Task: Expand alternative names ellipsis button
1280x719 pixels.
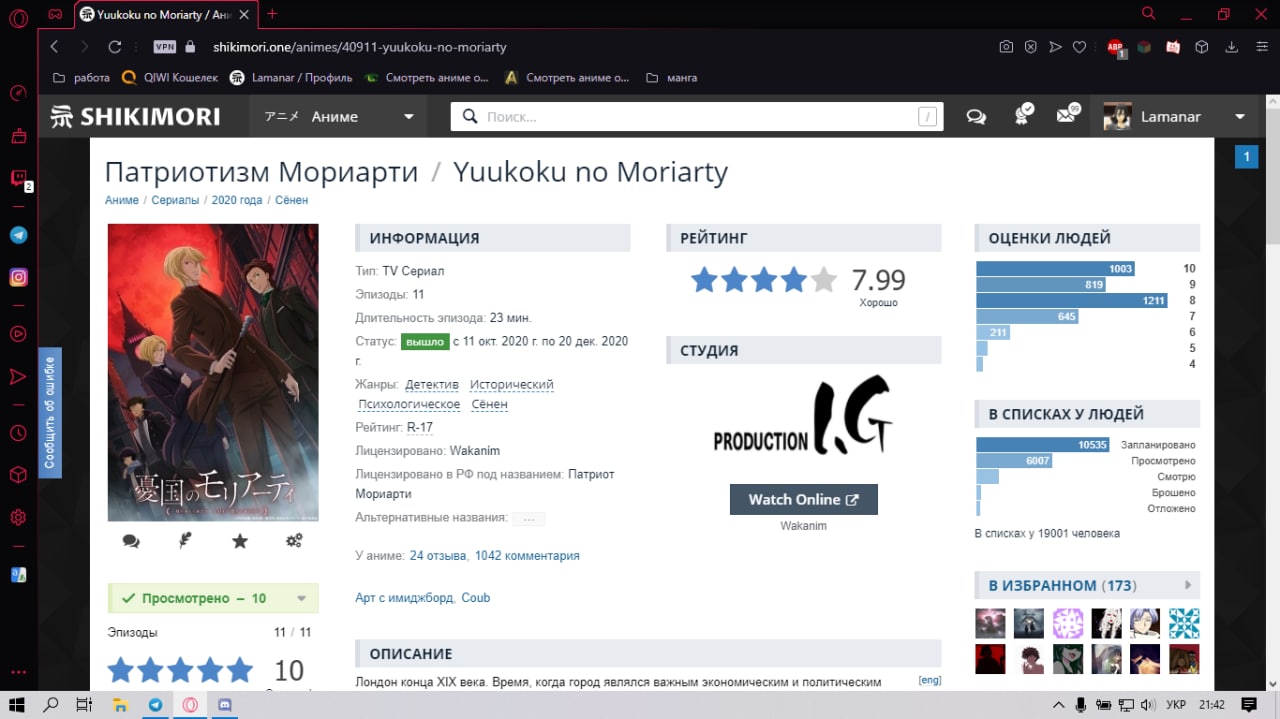Action: click(528, 519)
